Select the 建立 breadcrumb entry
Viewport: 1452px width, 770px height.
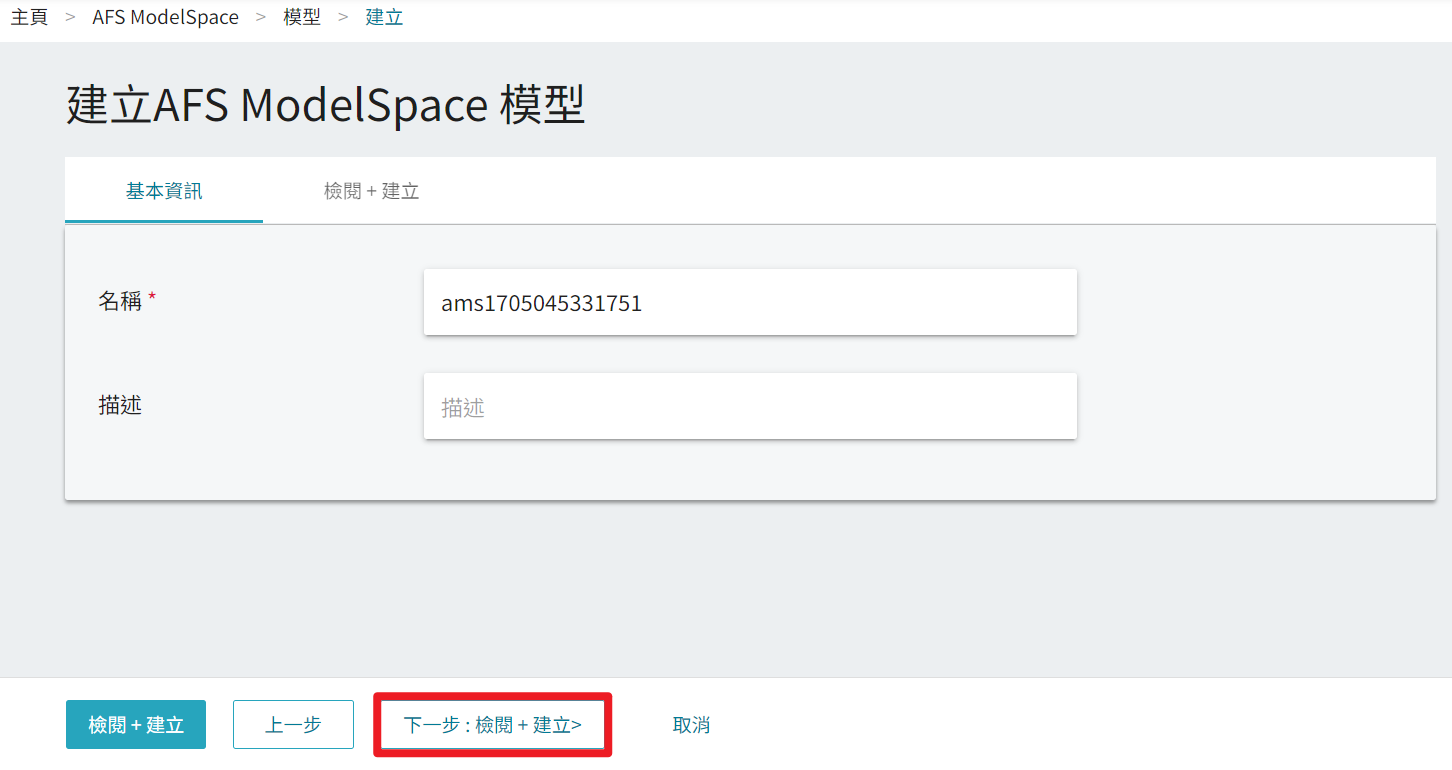383,16
